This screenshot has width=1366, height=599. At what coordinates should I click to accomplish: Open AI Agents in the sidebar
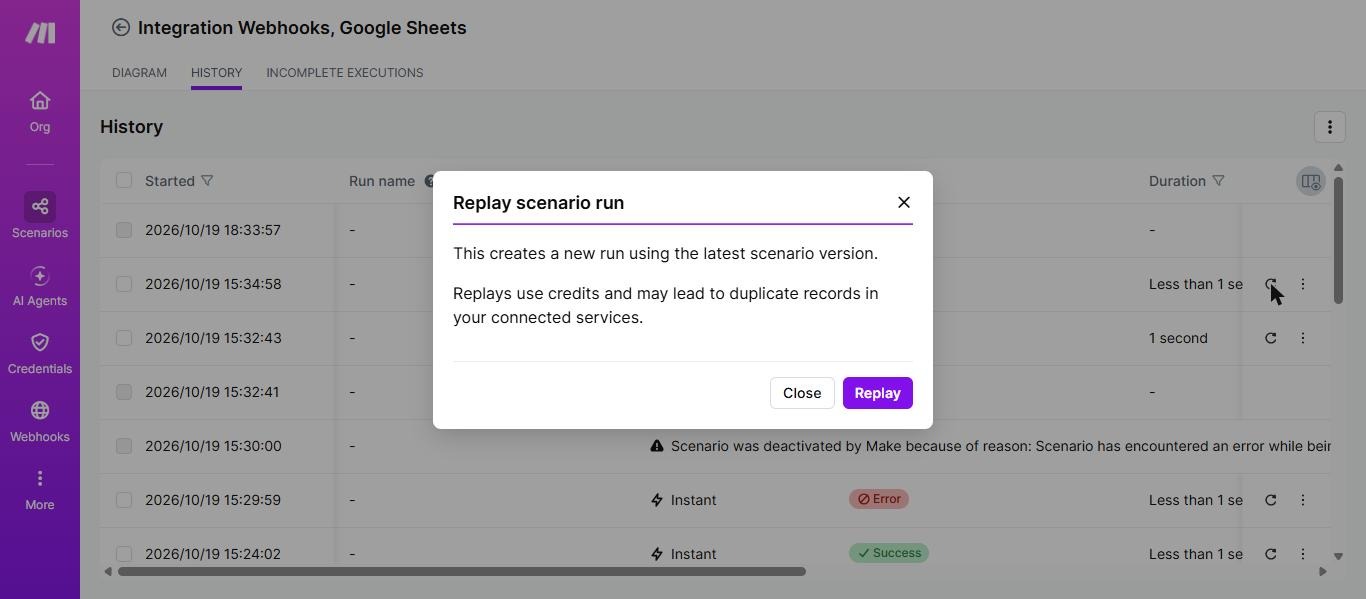pyautogui.click(x=40, y=286)
